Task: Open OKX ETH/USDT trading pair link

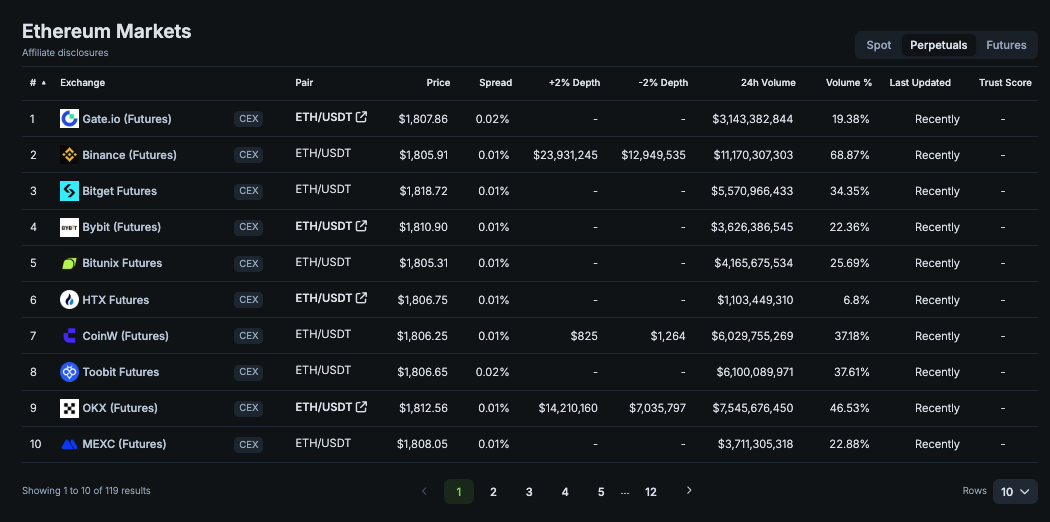Action: click(x=324, y=407)
